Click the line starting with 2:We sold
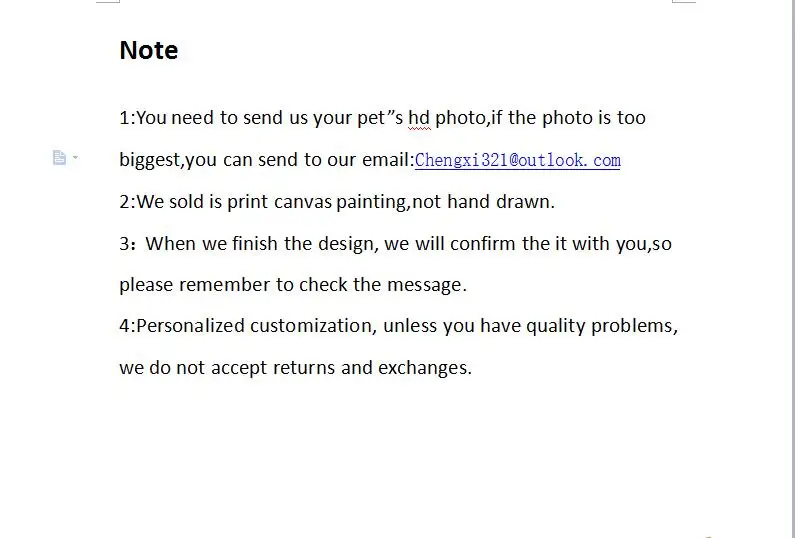This screenshot has width=795, height=538. coord(337,202)
